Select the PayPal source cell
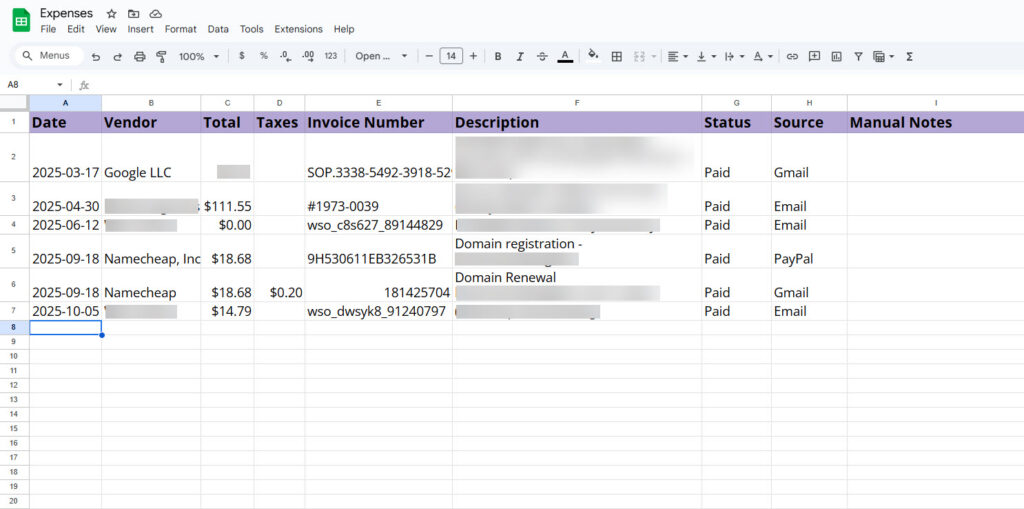This screenshot has height=509, width=1024. [x=809, y=251]
